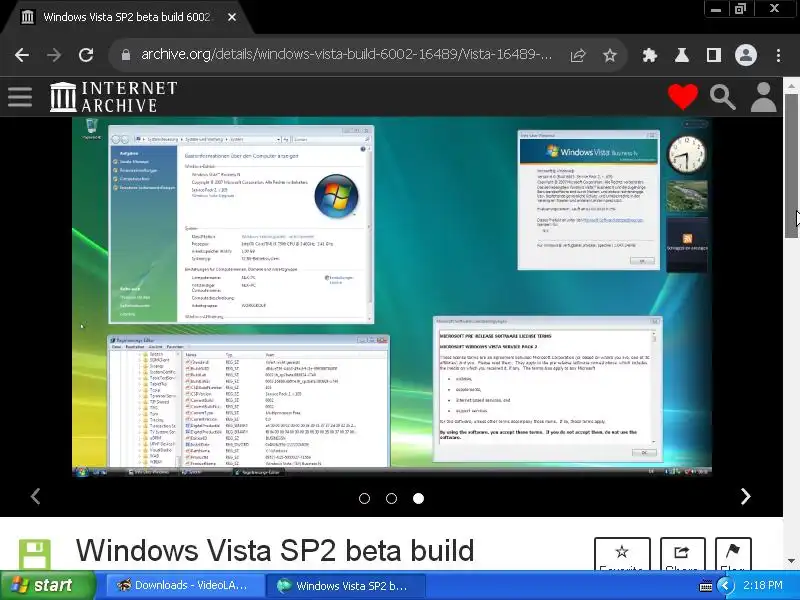The width and height of the screenshot is (800, 600).
Task: Share this page via toolbar icon
Action: [578, 55]
